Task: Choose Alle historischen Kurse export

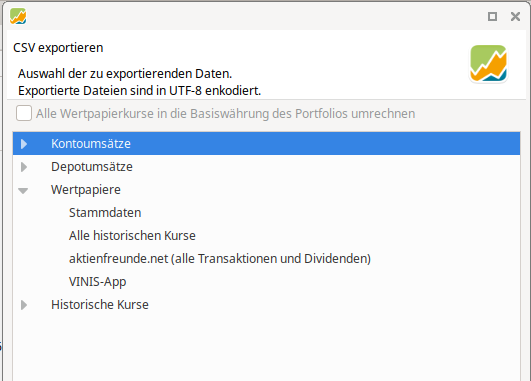Action: [x=132, y=236]
